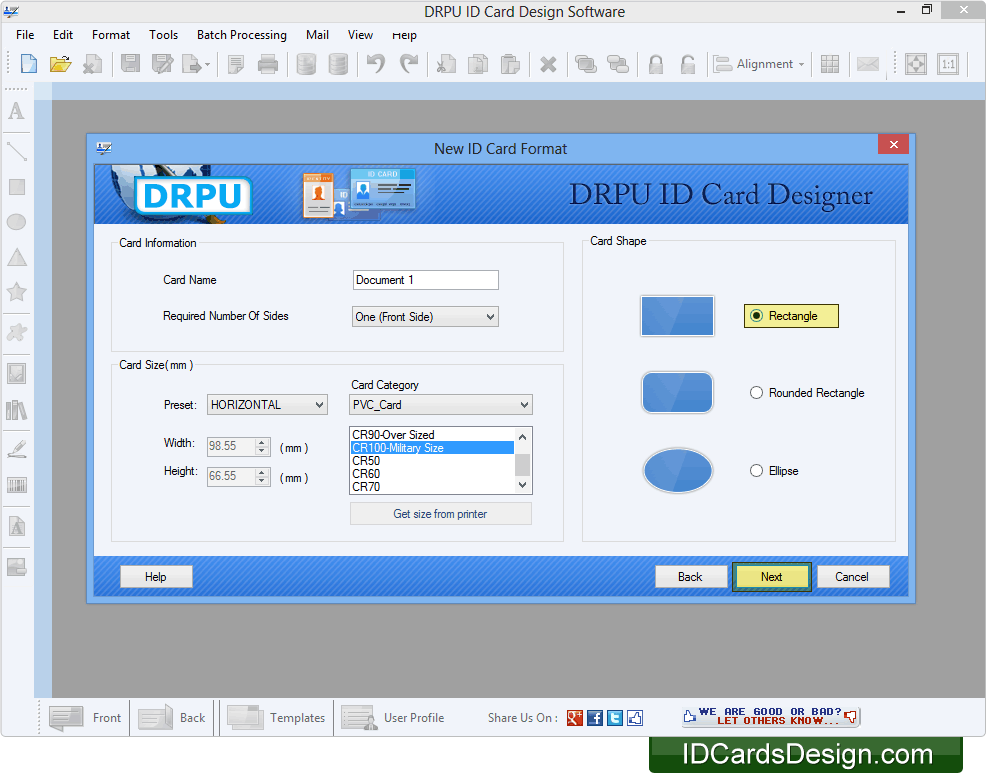Open the Card Category PVC_Card dropdown

coord(441,404)
